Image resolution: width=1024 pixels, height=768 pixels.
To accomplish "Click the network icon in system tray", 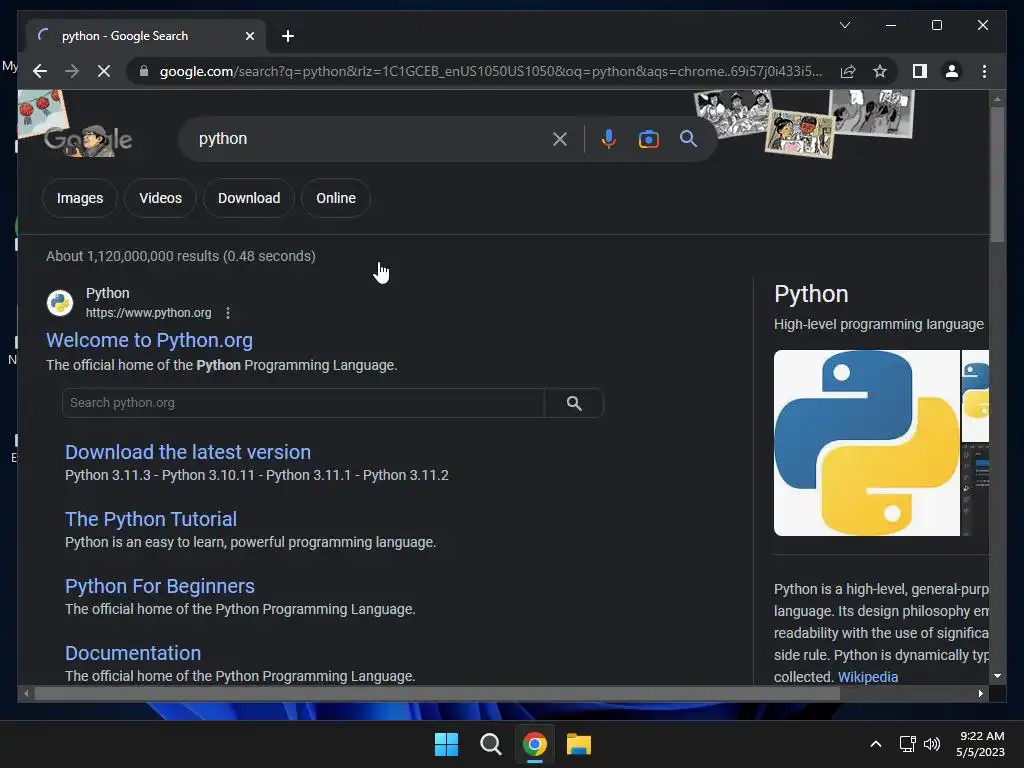I will coord(907,744).
